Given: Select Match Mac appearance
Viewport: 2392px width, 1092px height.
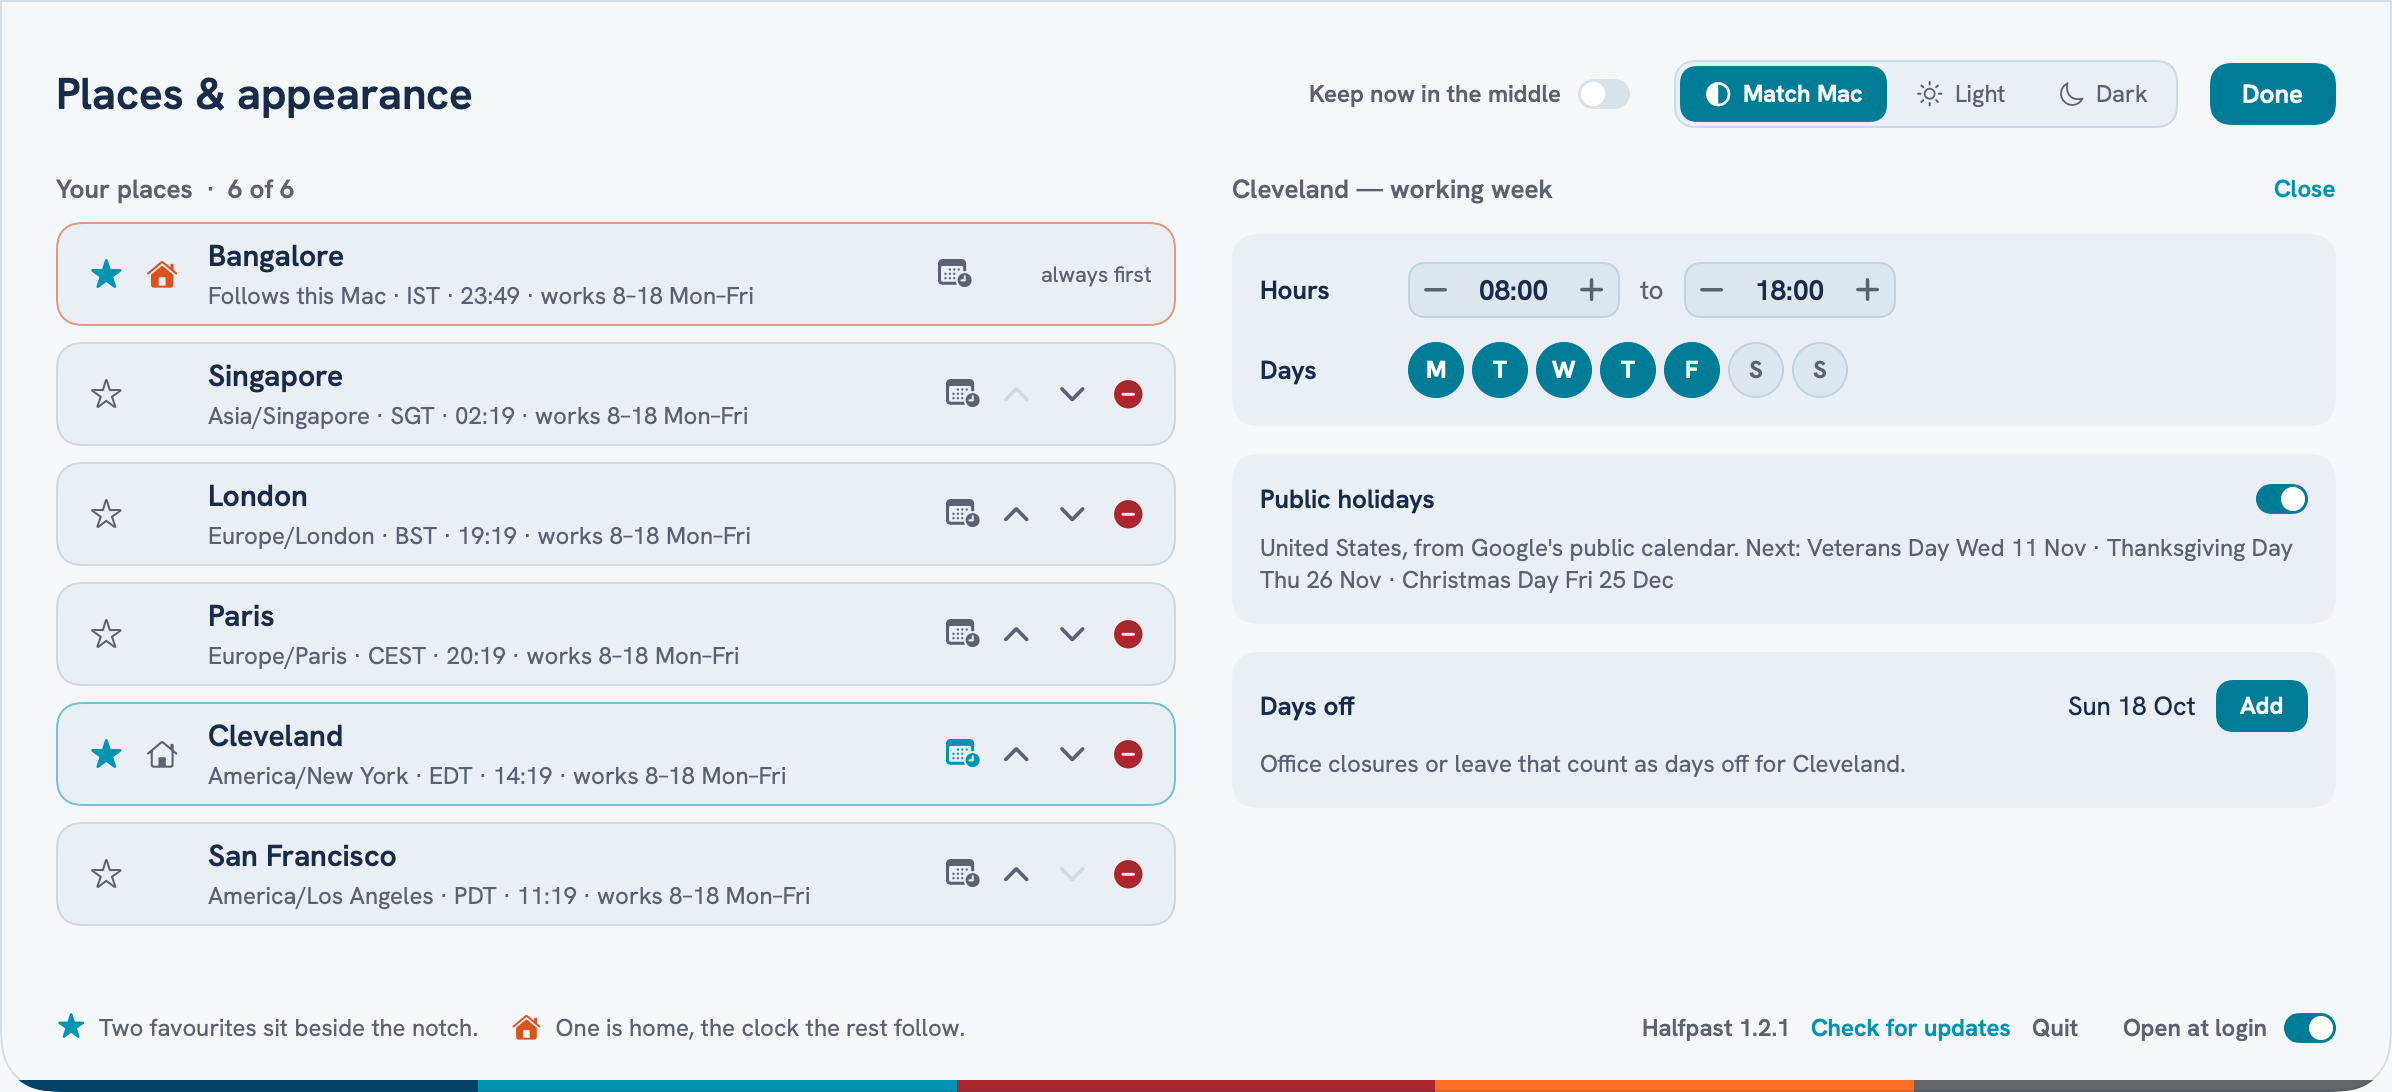Looking at the screenshot, I should 1783,94.
